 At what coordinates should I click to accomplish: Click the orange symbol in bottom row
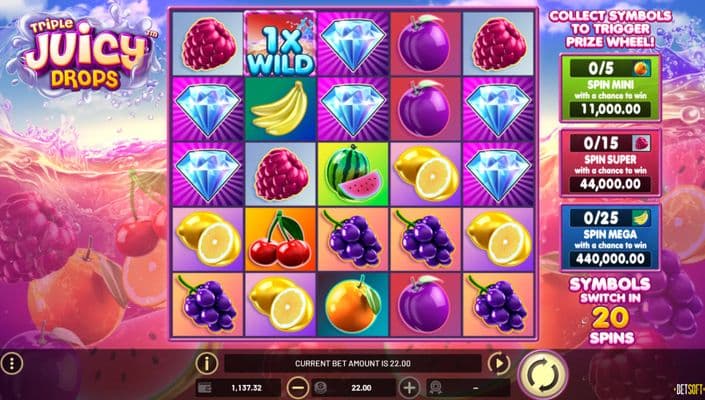click(x=353, y=305)
